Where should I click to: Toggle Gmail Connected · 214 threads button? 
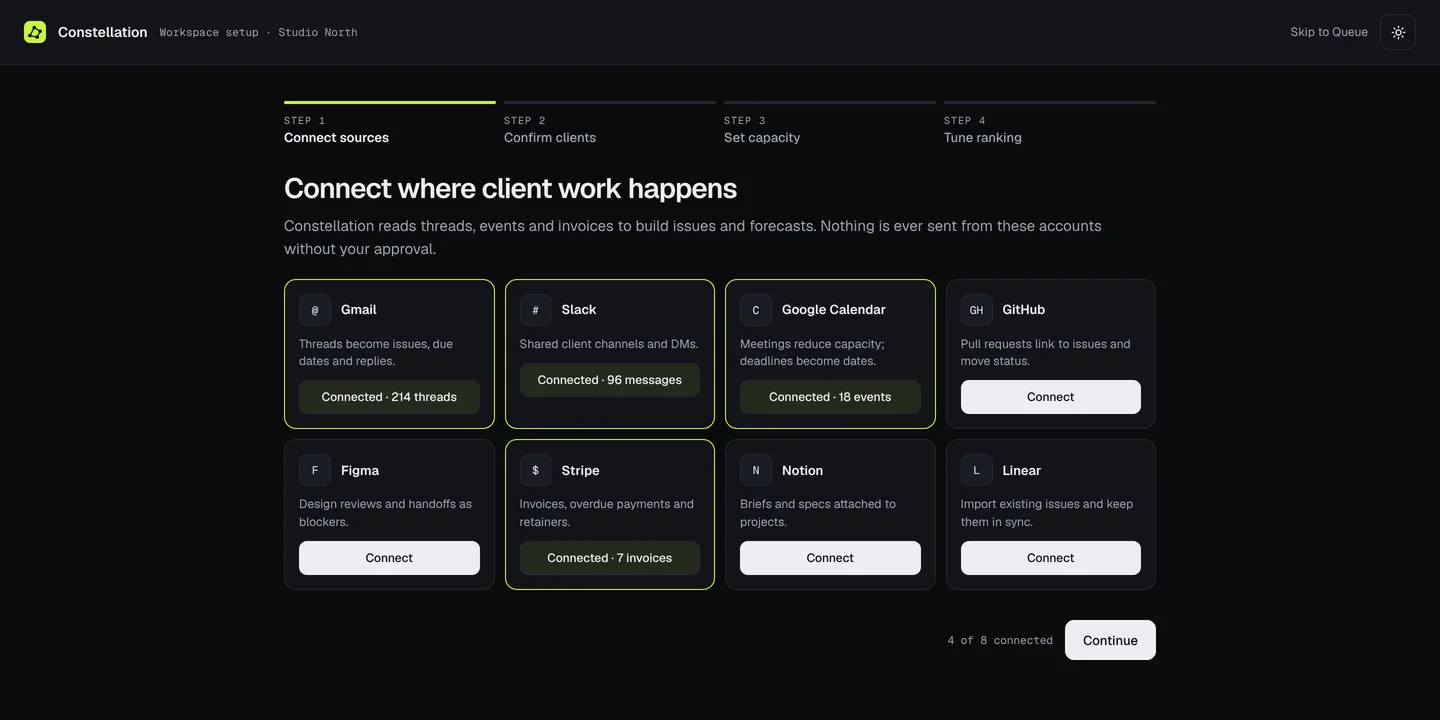(x=389, y=397)
